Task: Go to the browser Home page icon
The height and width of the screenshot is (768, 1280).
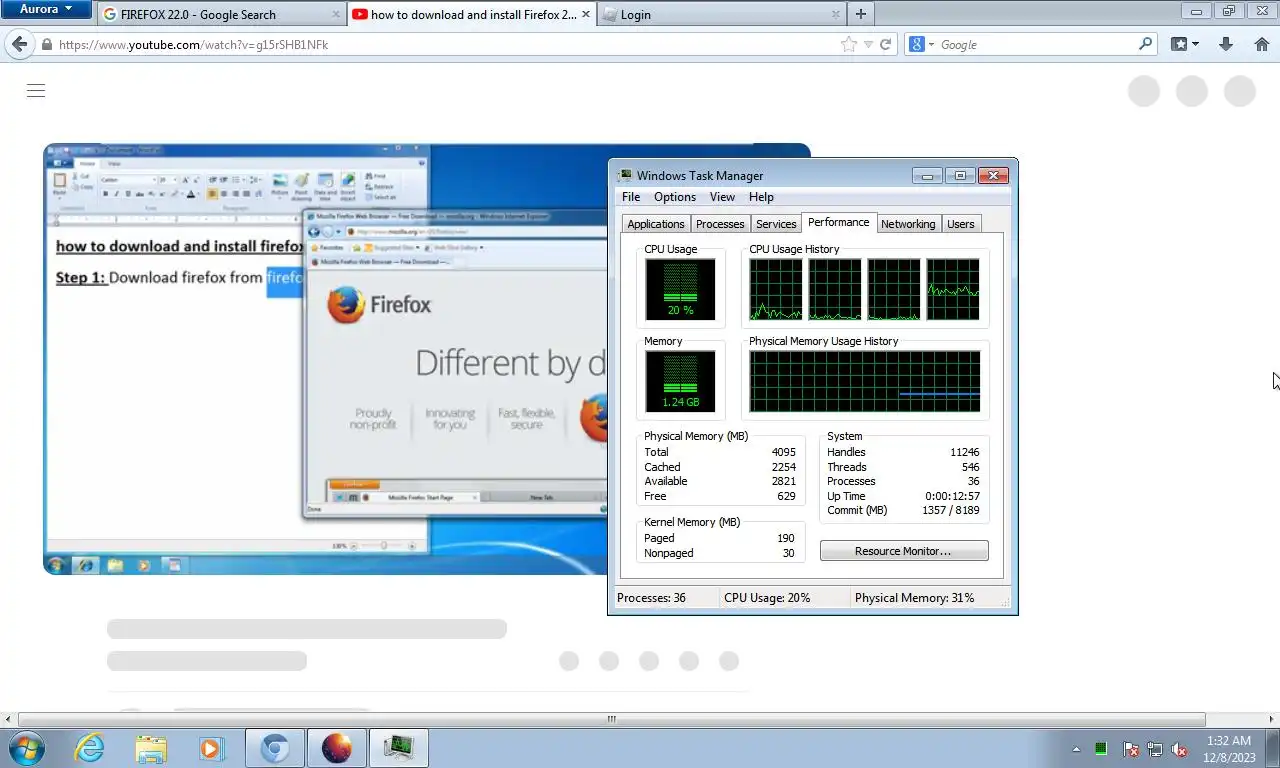Action: [x=1261, y=45]
